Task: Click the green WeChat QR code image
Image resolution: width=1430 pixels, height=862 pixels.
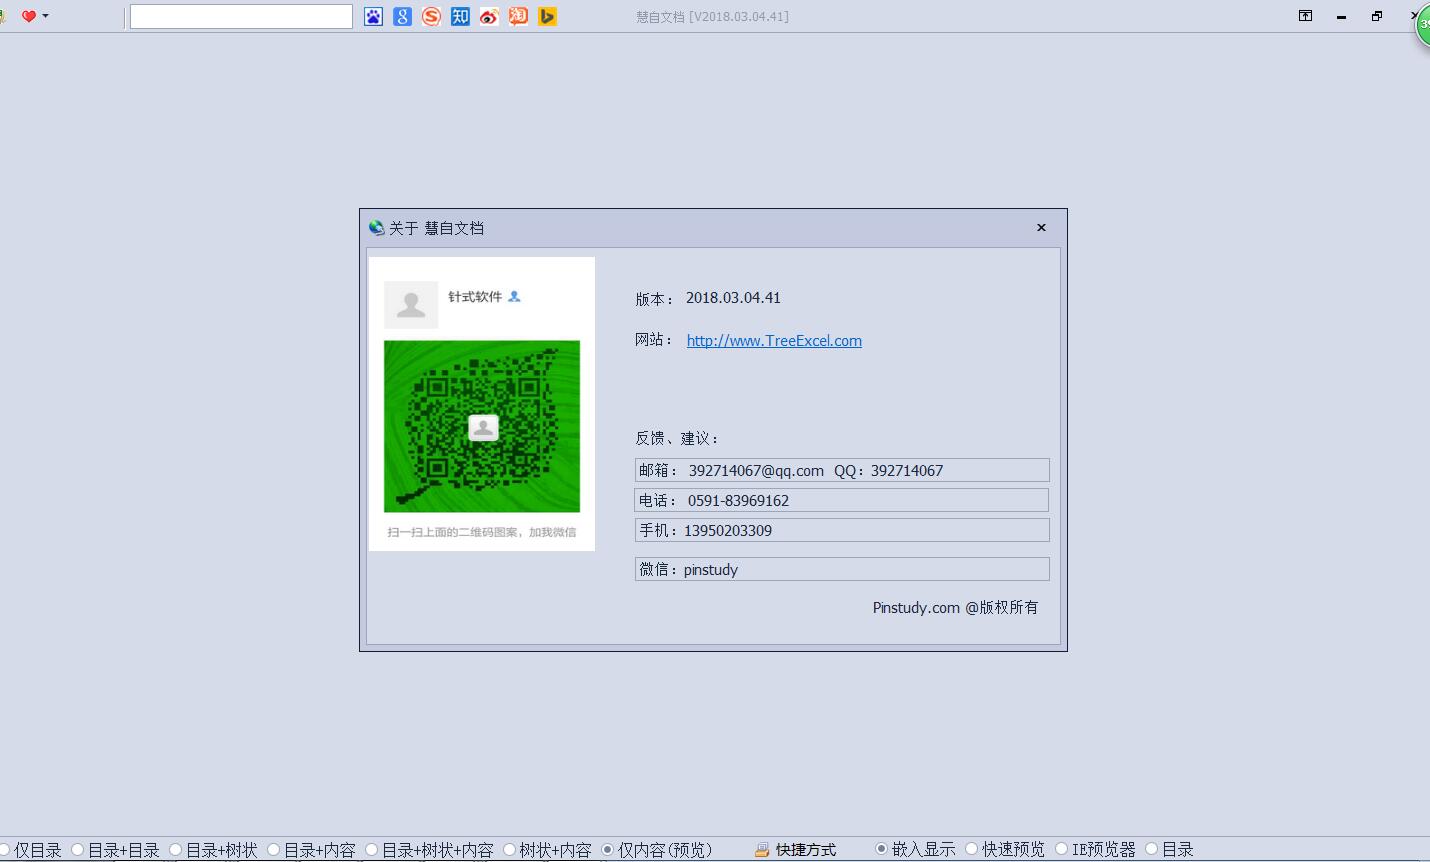Action: (x=482, y=426)
